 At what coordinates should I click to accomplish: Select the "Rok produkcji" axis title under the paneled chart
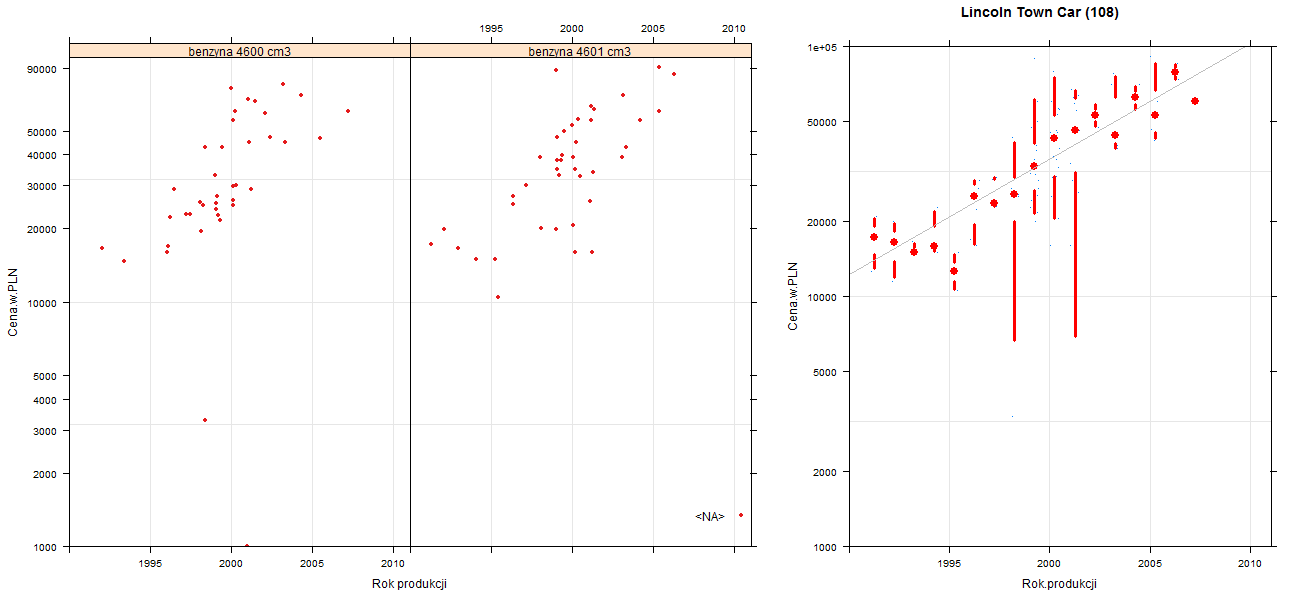tap(408, 584)
